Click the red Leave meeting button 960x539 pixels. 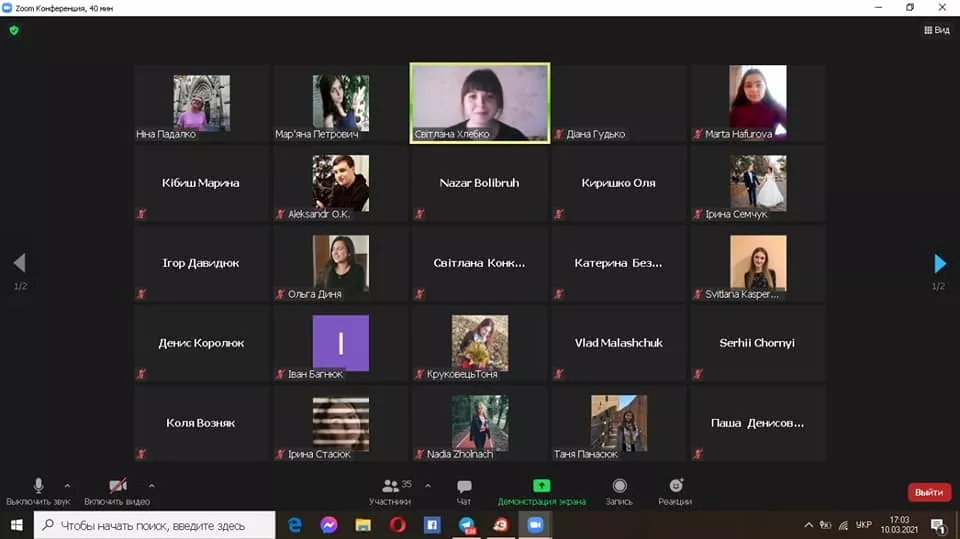(x=928, y=492)
